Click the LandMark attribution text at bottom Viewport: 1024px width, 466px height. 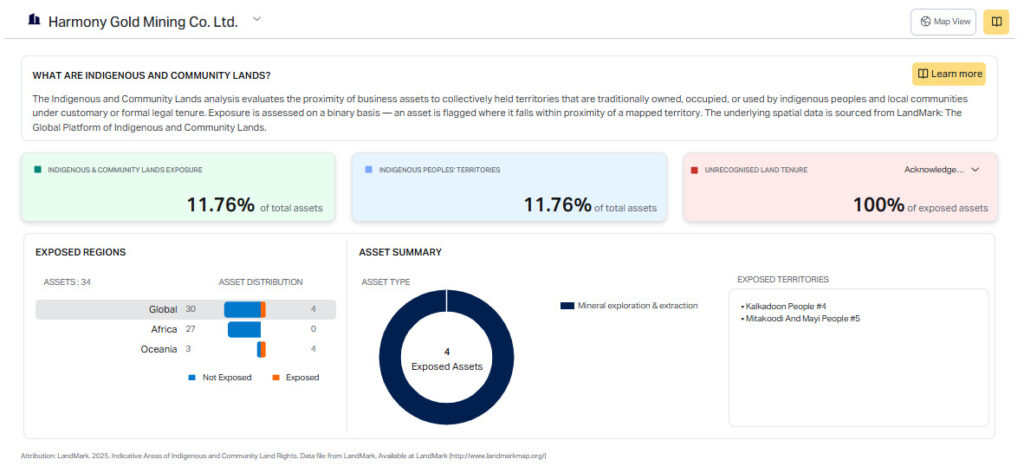(283, 456)
